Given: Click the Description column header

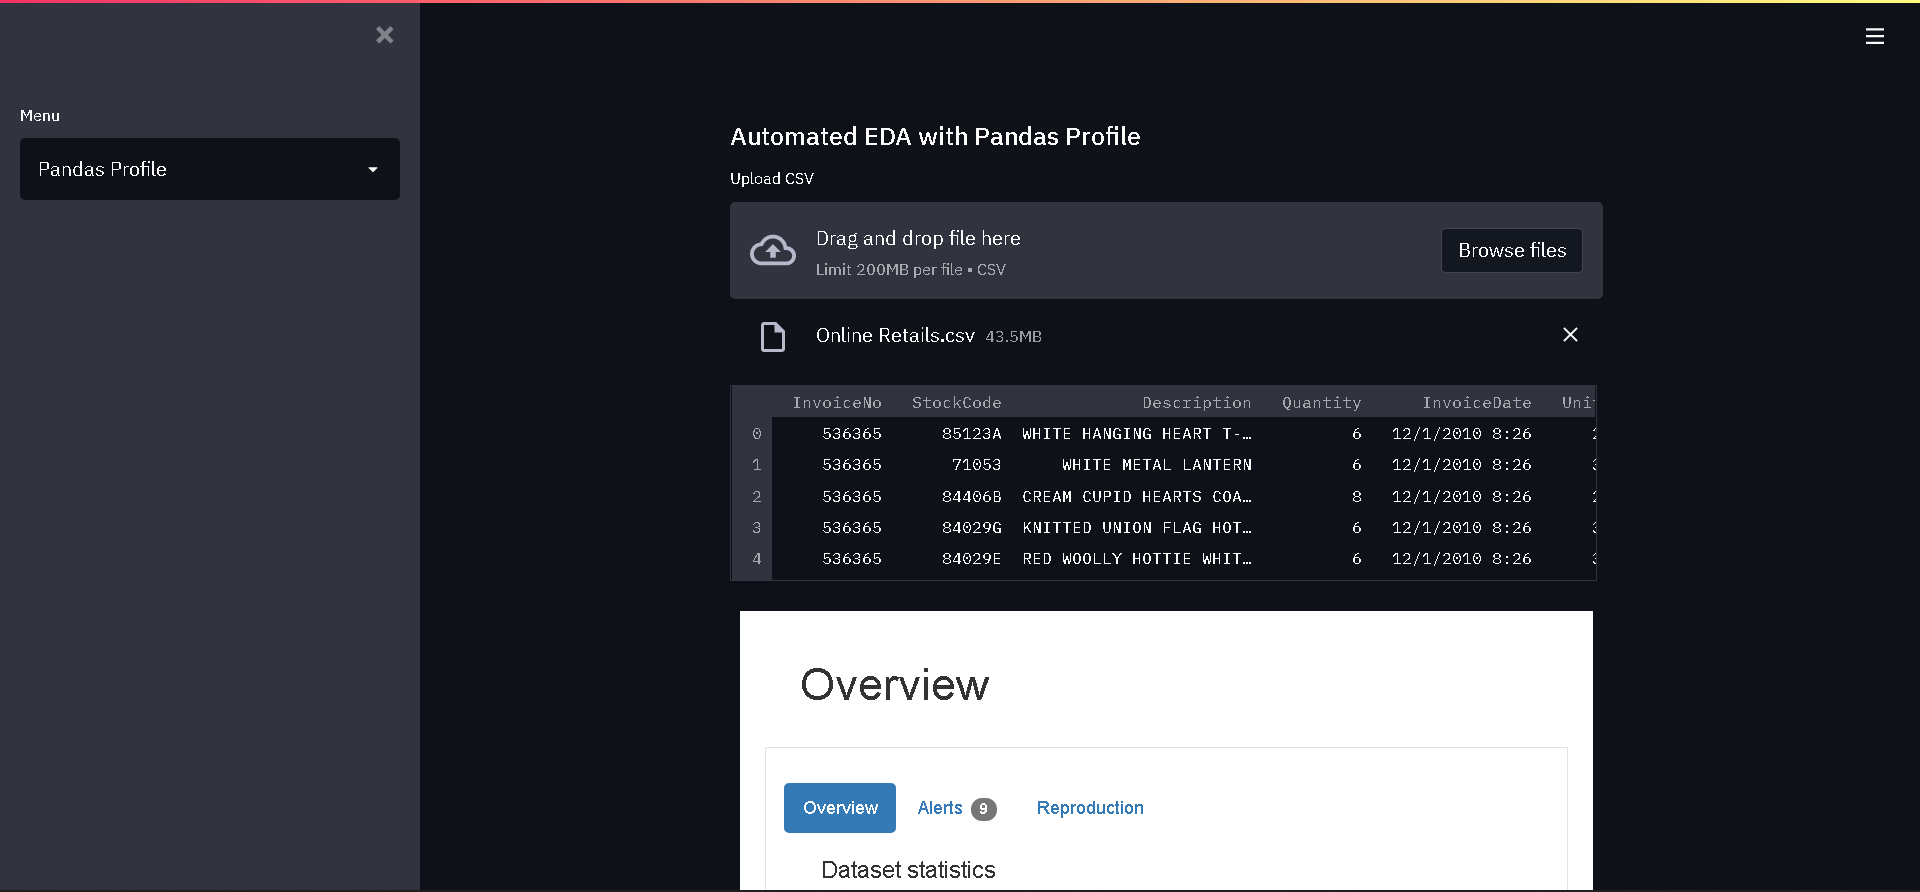Looking at the screenshot, I should tap(1197, 403).
